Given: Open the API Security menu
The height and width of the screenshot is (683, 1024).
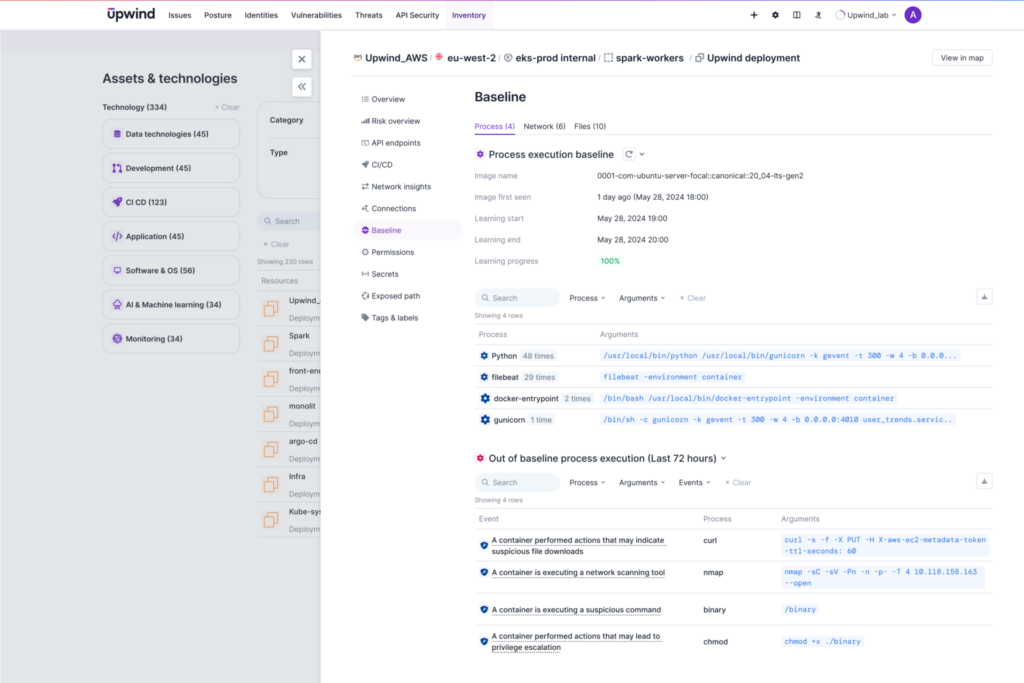Looking at the screenshot, I should [x=417, y=15].
